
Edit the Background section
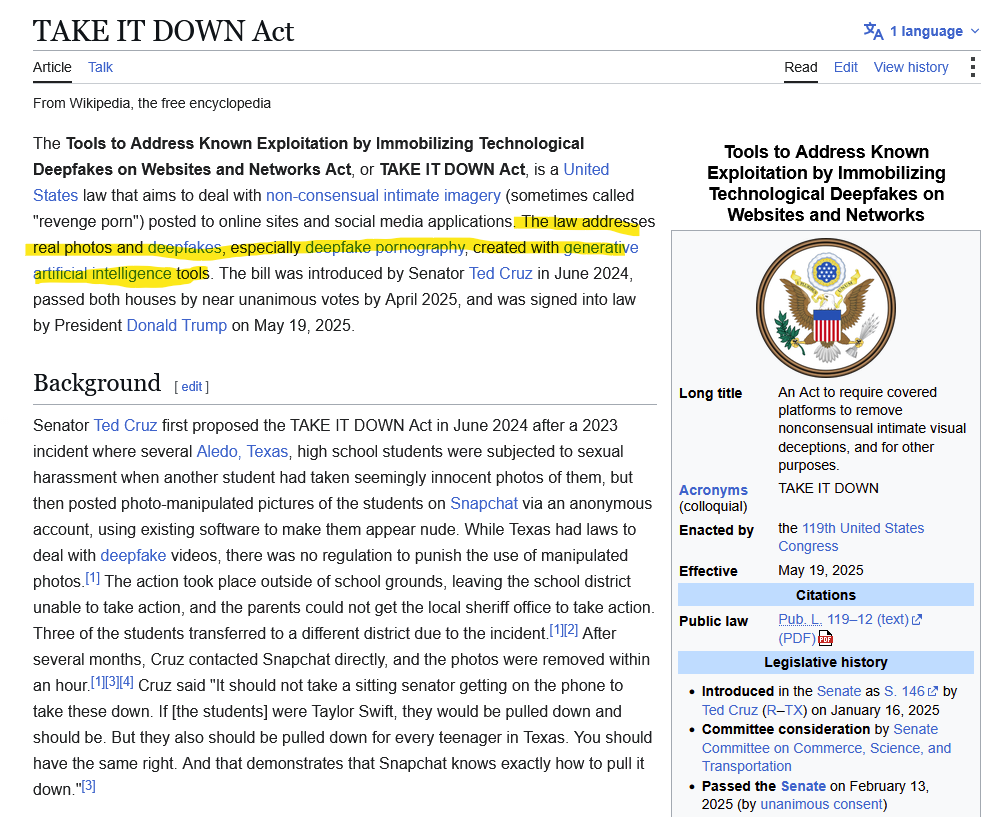click(x=192, y=386)
